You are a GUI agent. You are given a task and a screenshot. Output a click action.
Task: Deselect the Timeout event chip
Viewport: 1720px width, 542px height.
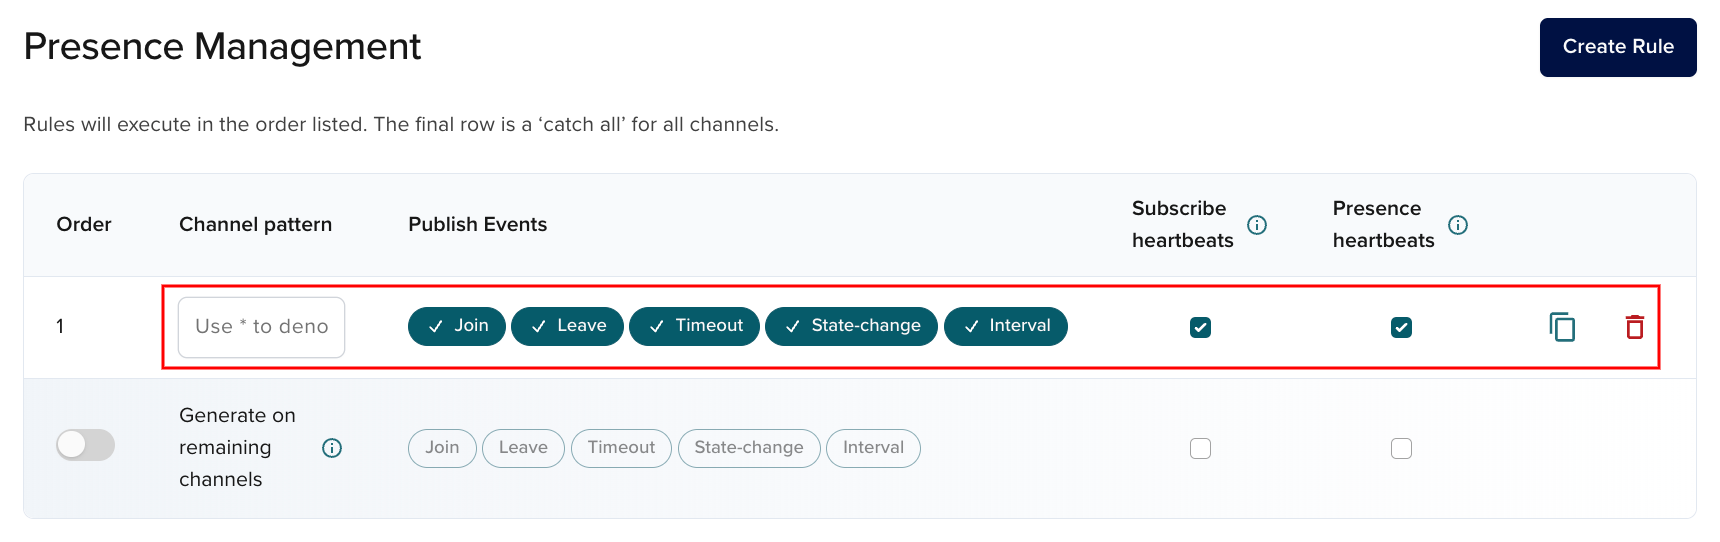(694, 326)
